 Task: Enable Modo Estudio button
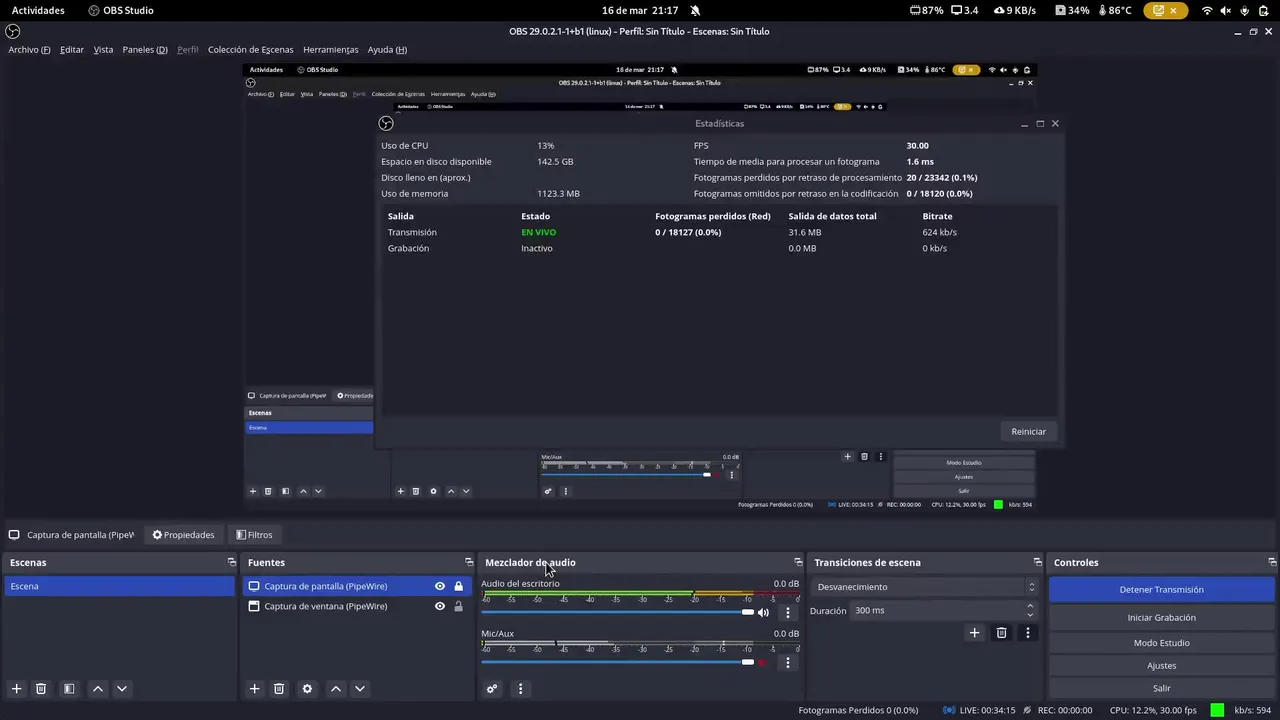[x=1161, y=643]
